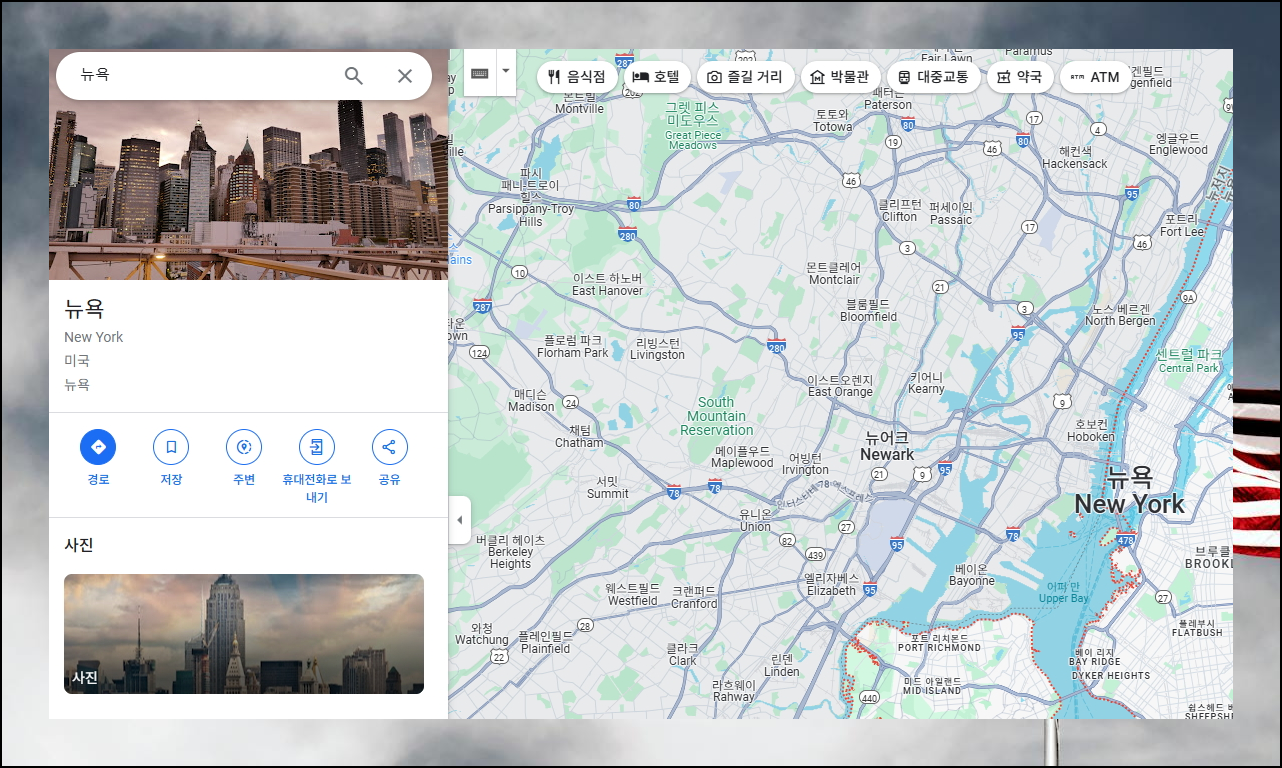Click the PORT RICHMOND map label
This screenshot has height=768, width=1282.
point(940,643)
